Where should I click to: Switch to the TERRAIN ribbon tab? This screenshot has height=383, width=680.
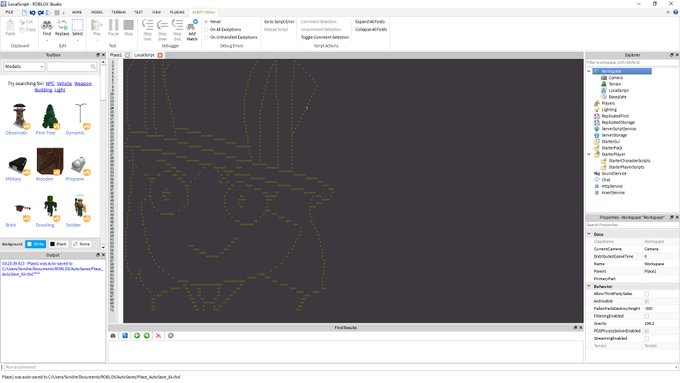tap(118, 12)
